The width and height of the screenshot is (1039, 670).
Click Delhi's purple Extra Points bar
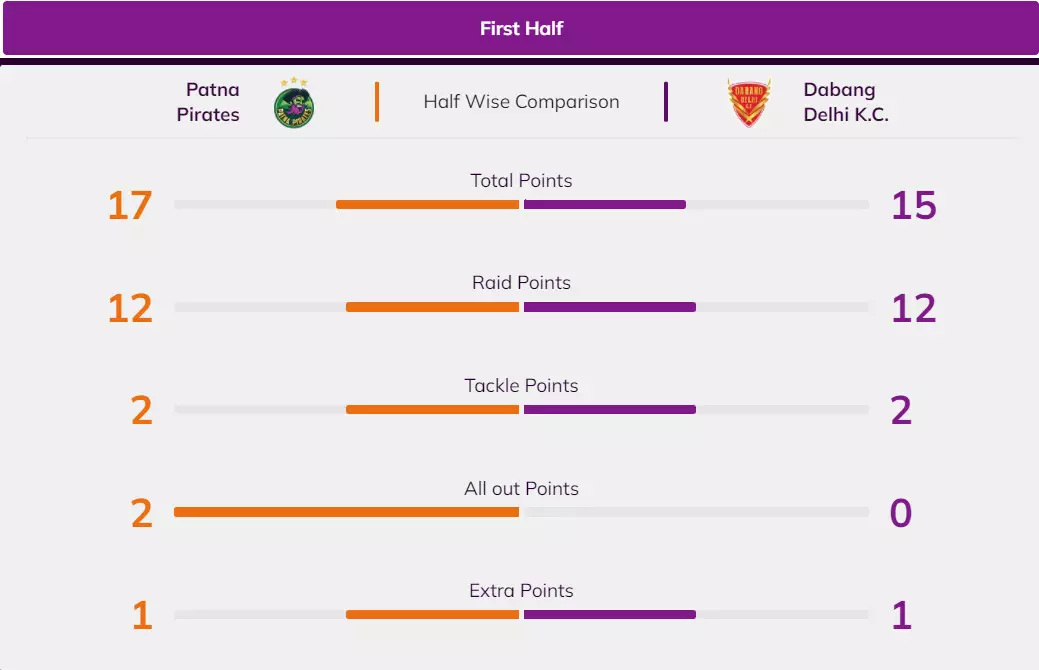pos(610,614)
